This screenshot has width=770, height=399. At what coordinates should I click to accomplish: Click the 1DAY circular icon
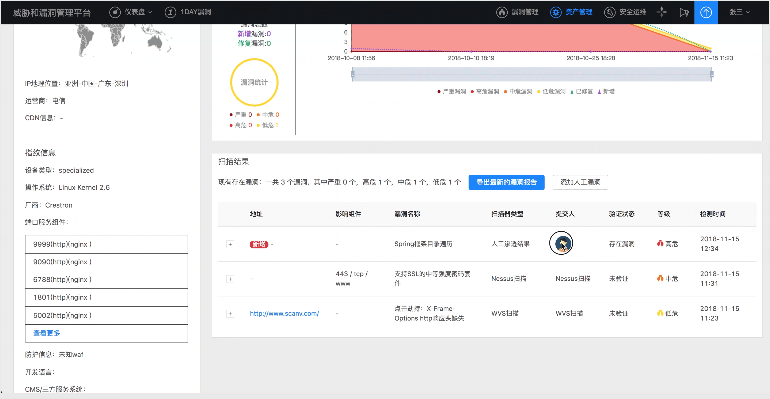tap(170, 12)
